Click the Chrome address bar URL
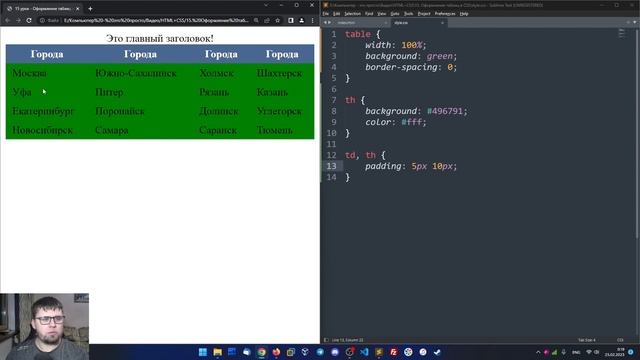This screenshot has width=640, height=360. (x=155, y=20)
